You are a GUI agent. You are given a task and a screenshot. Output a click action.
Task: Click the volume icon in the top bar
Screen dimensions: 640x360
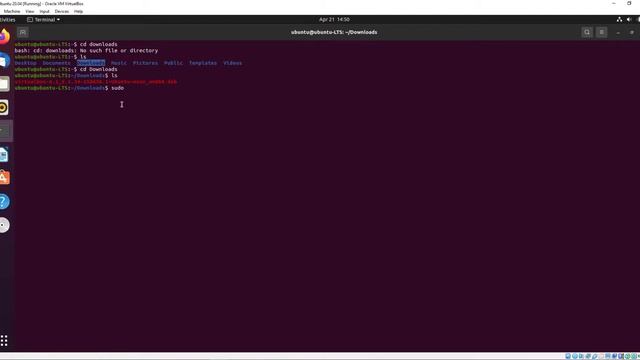629,19
